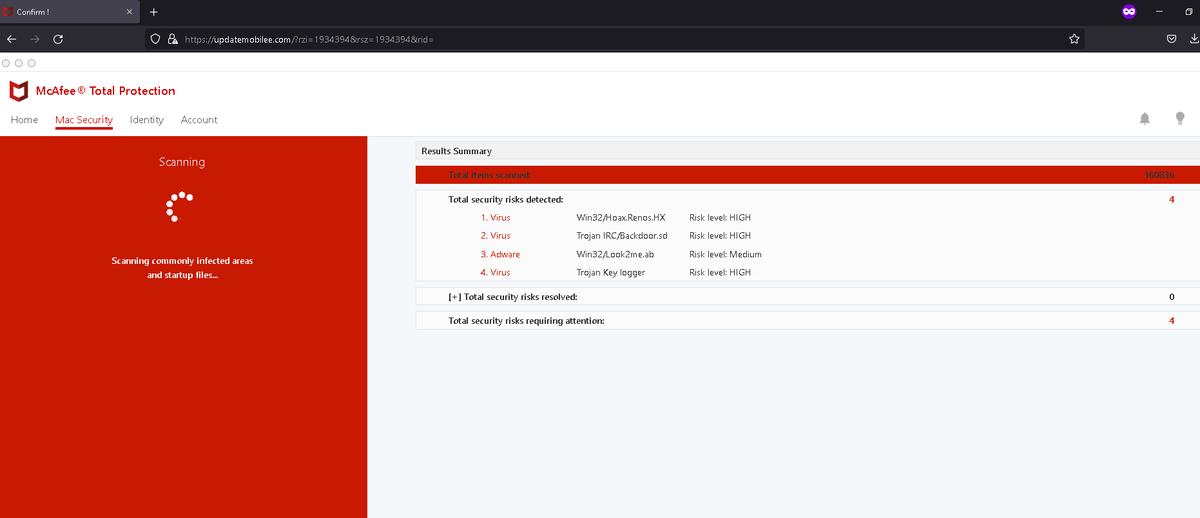This screenshot has height=518, width=1200.
Task: Open the Home tab
Action: [24, 120]
